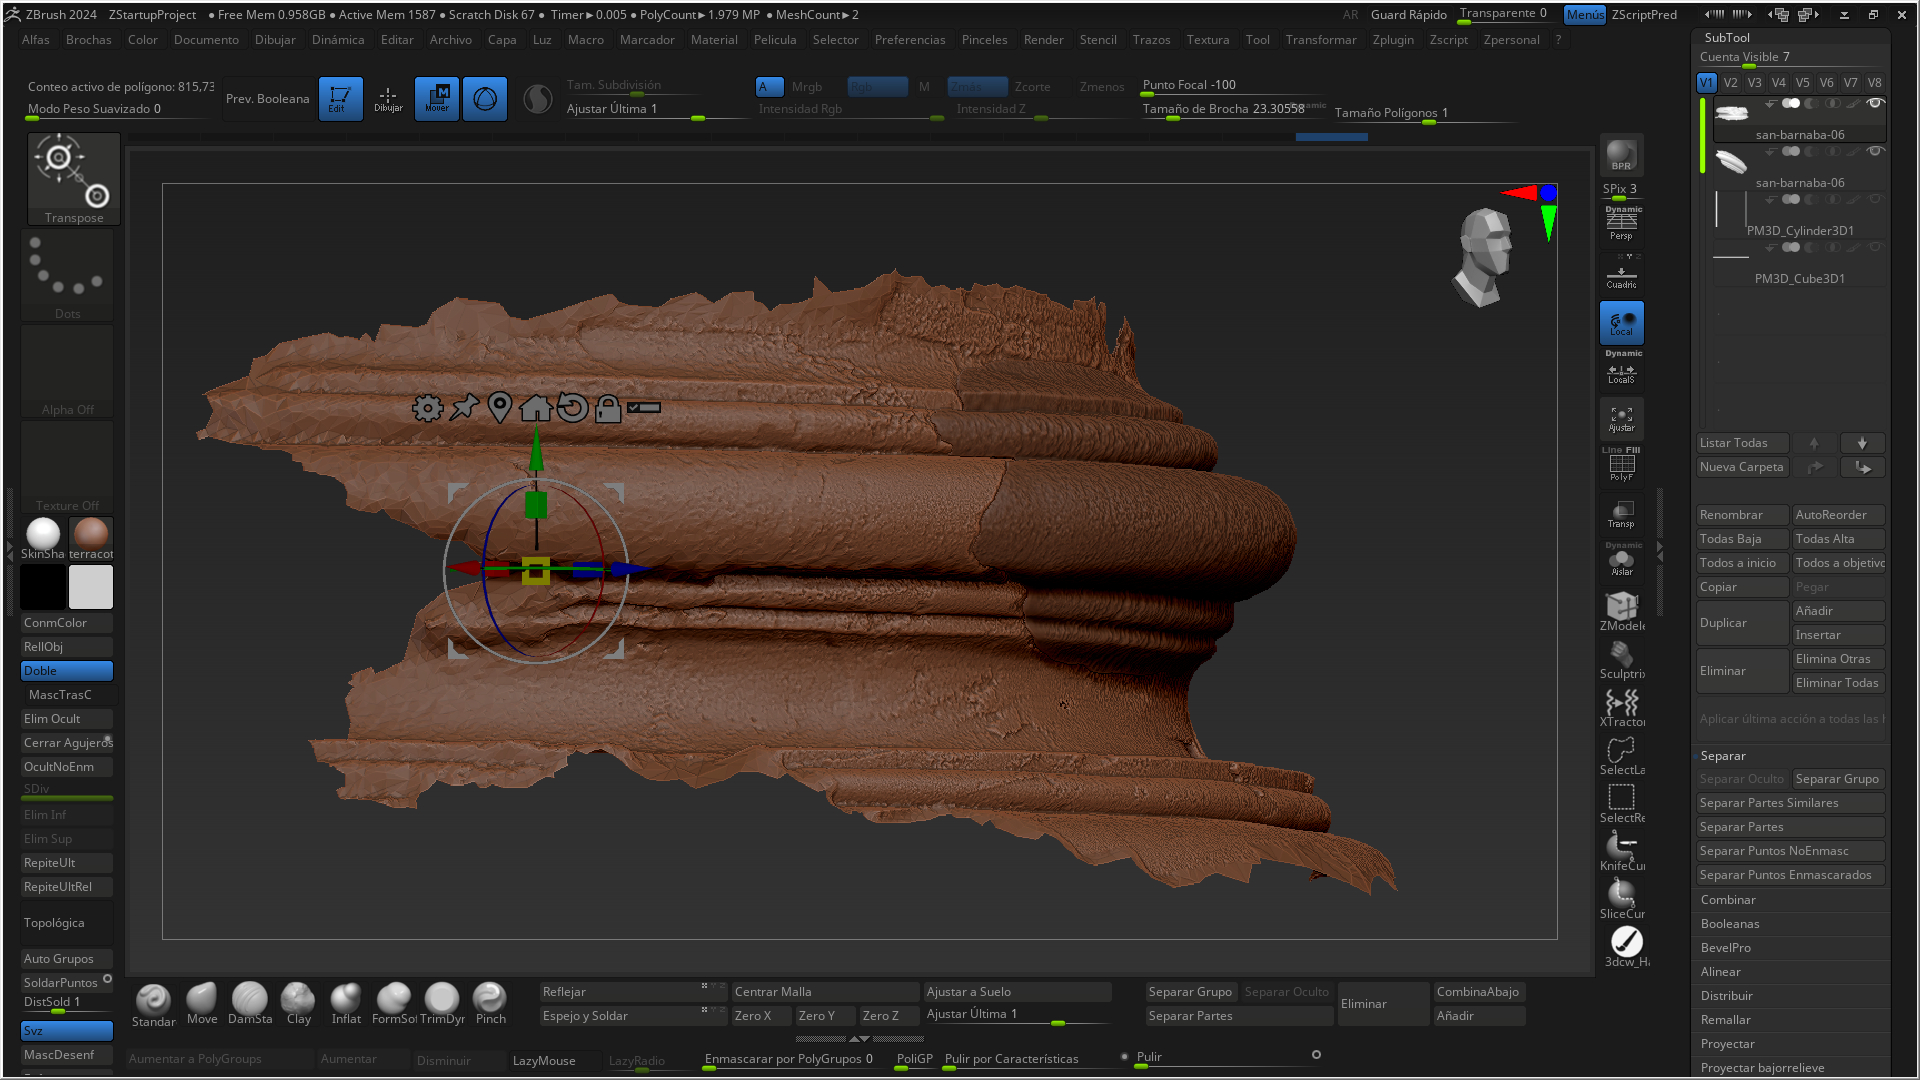Open the Zplugin menu
This screenshot has height=1080, width=1920.
point(1392,40)
